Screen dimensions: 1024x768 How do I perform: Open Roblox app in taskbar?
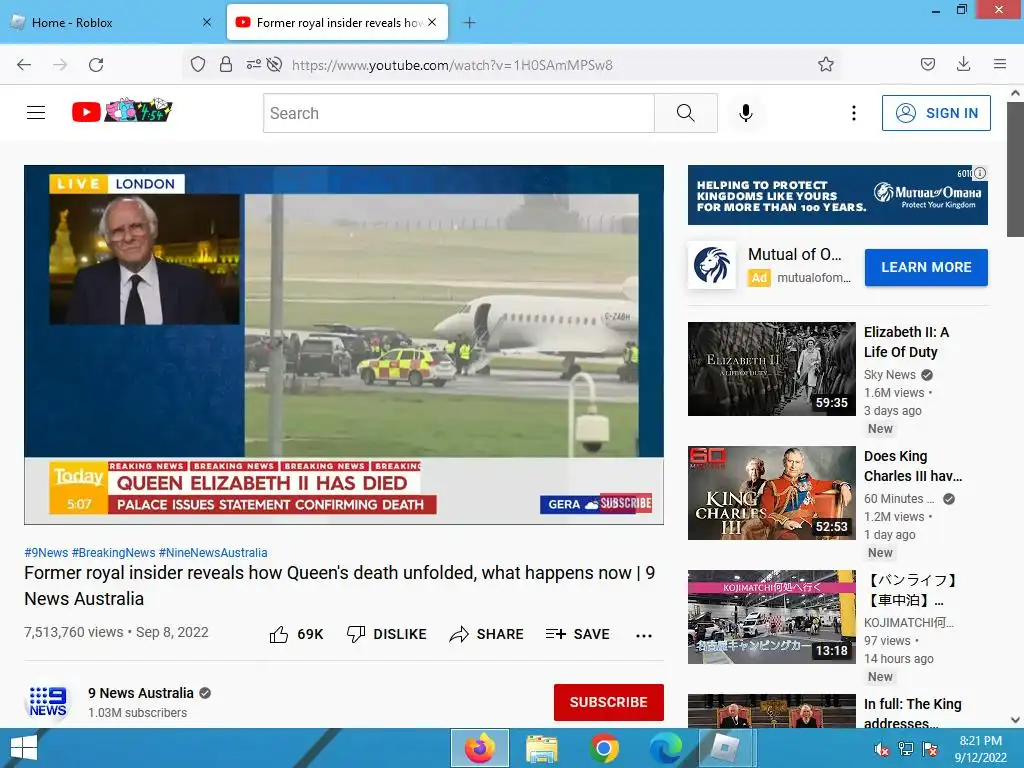click(x=726, y=748)
